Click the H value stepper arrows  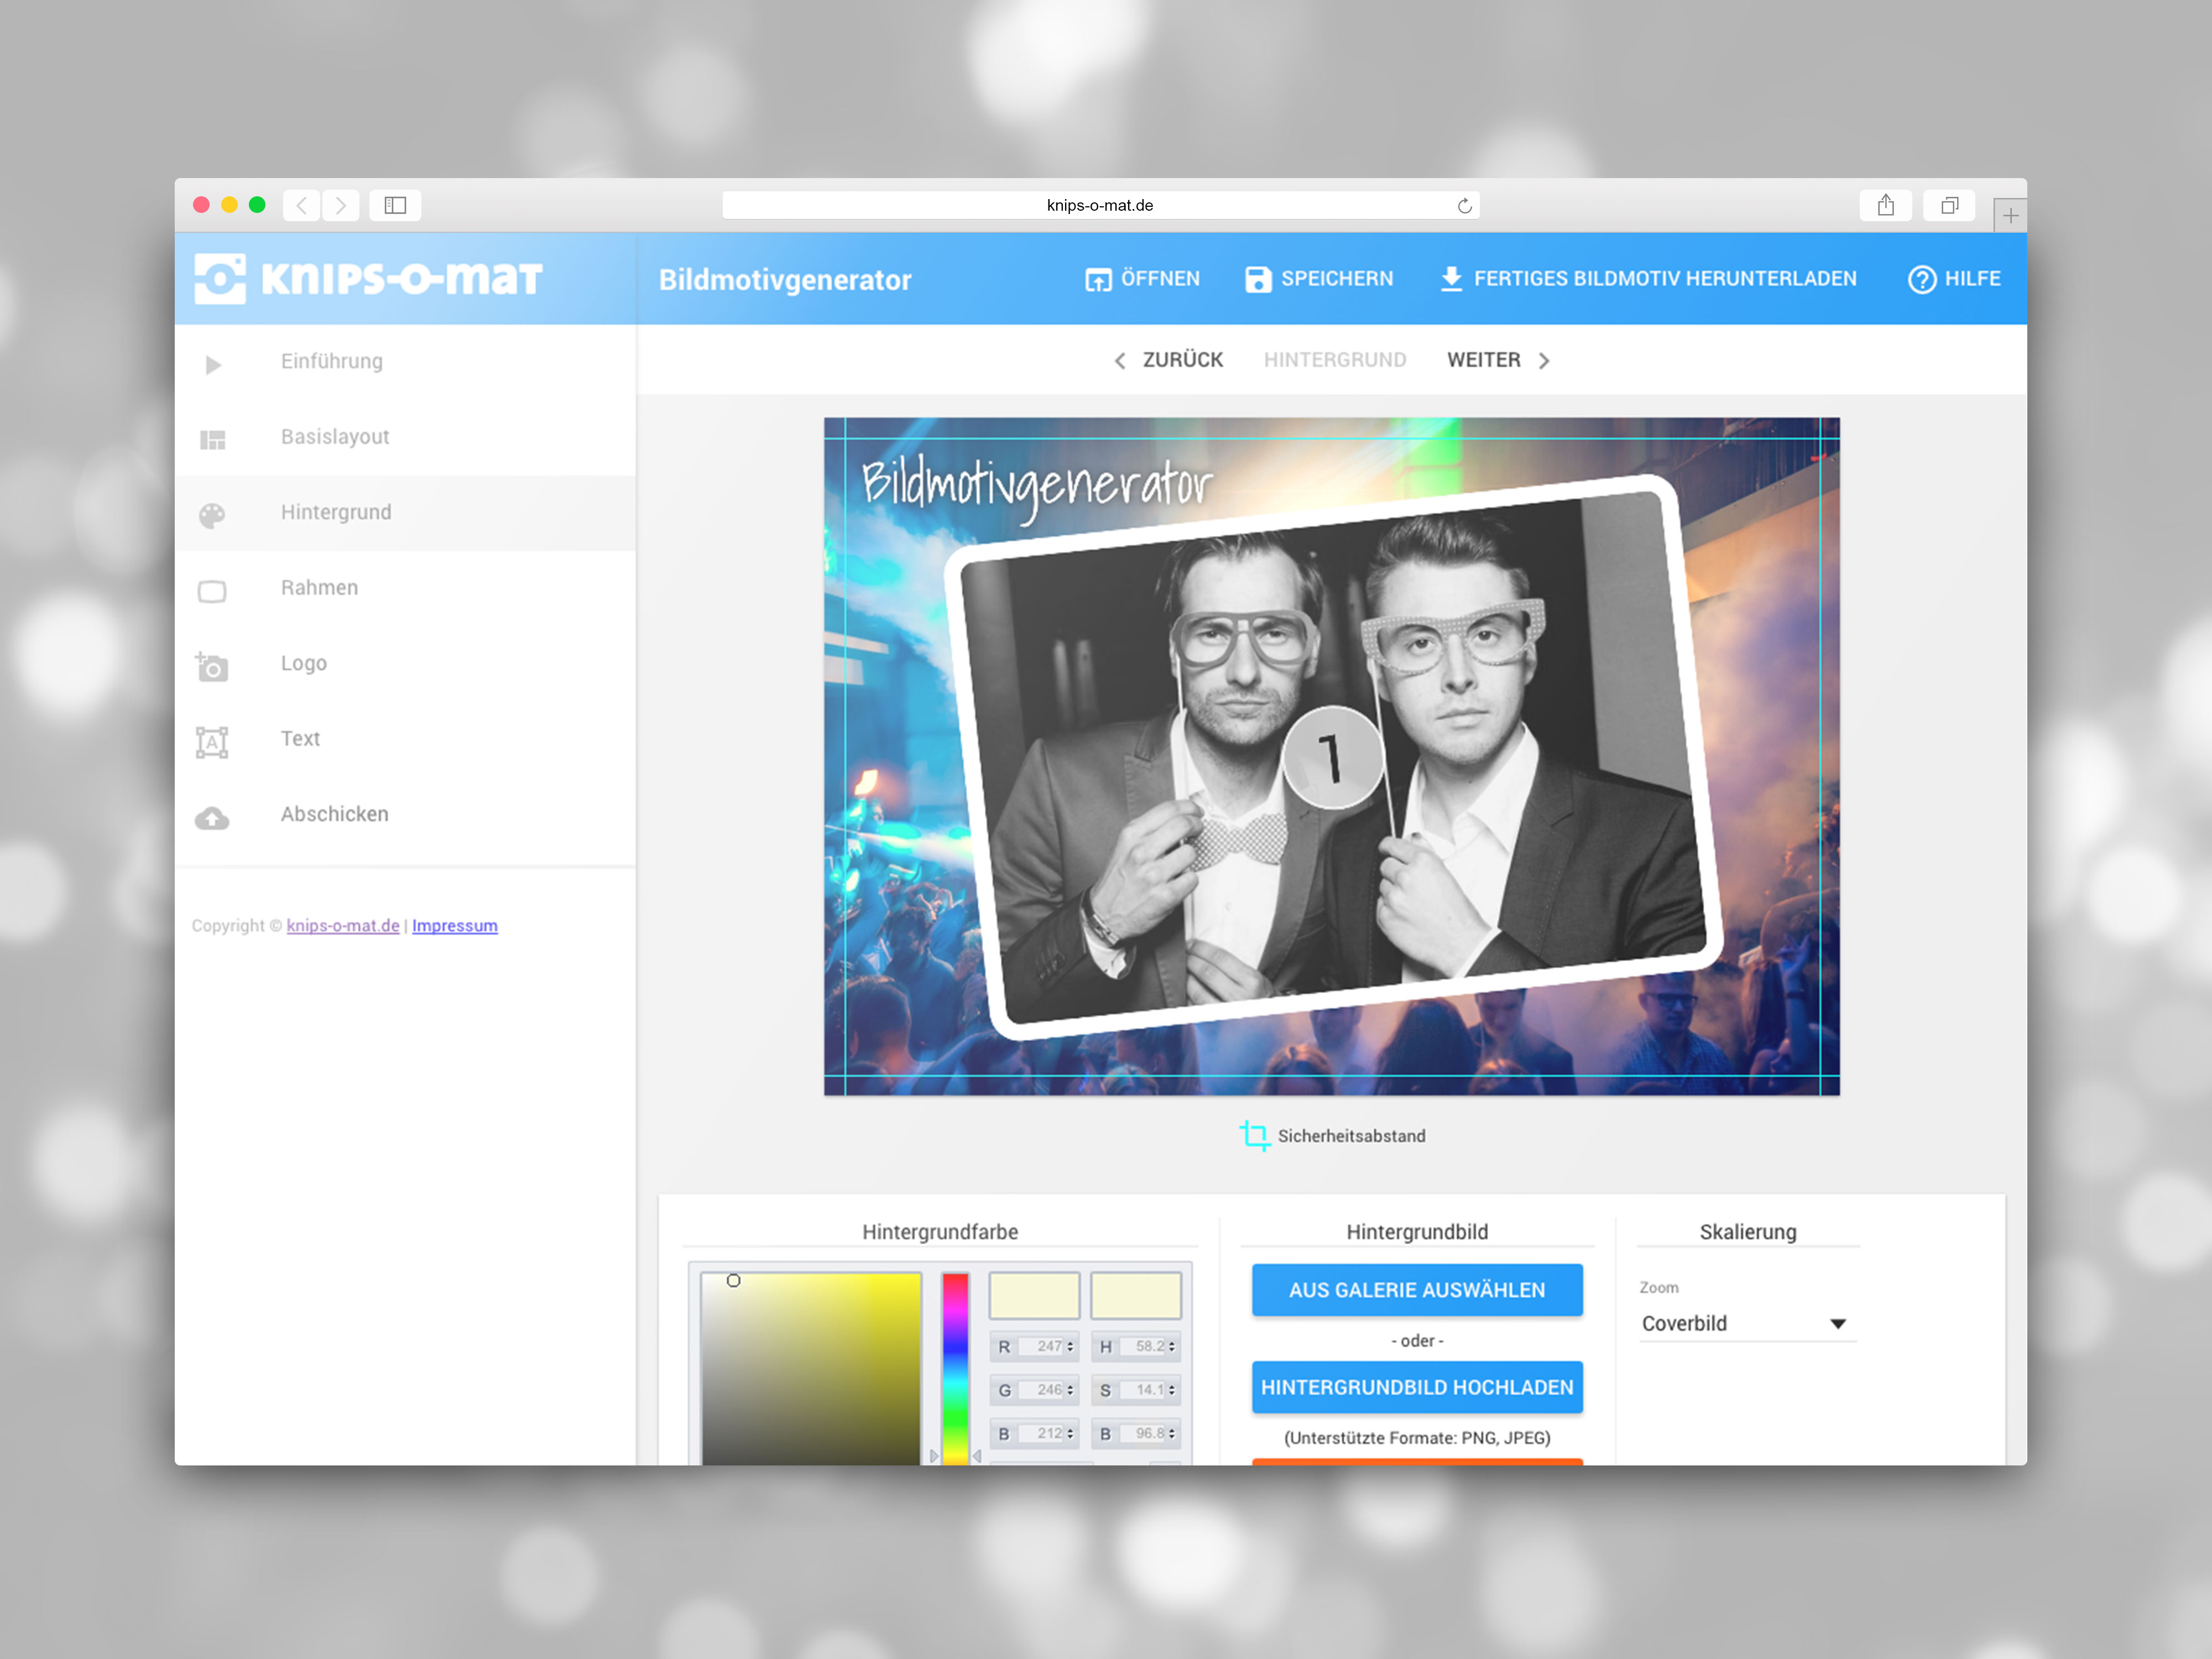[x=1172, y=1347]
